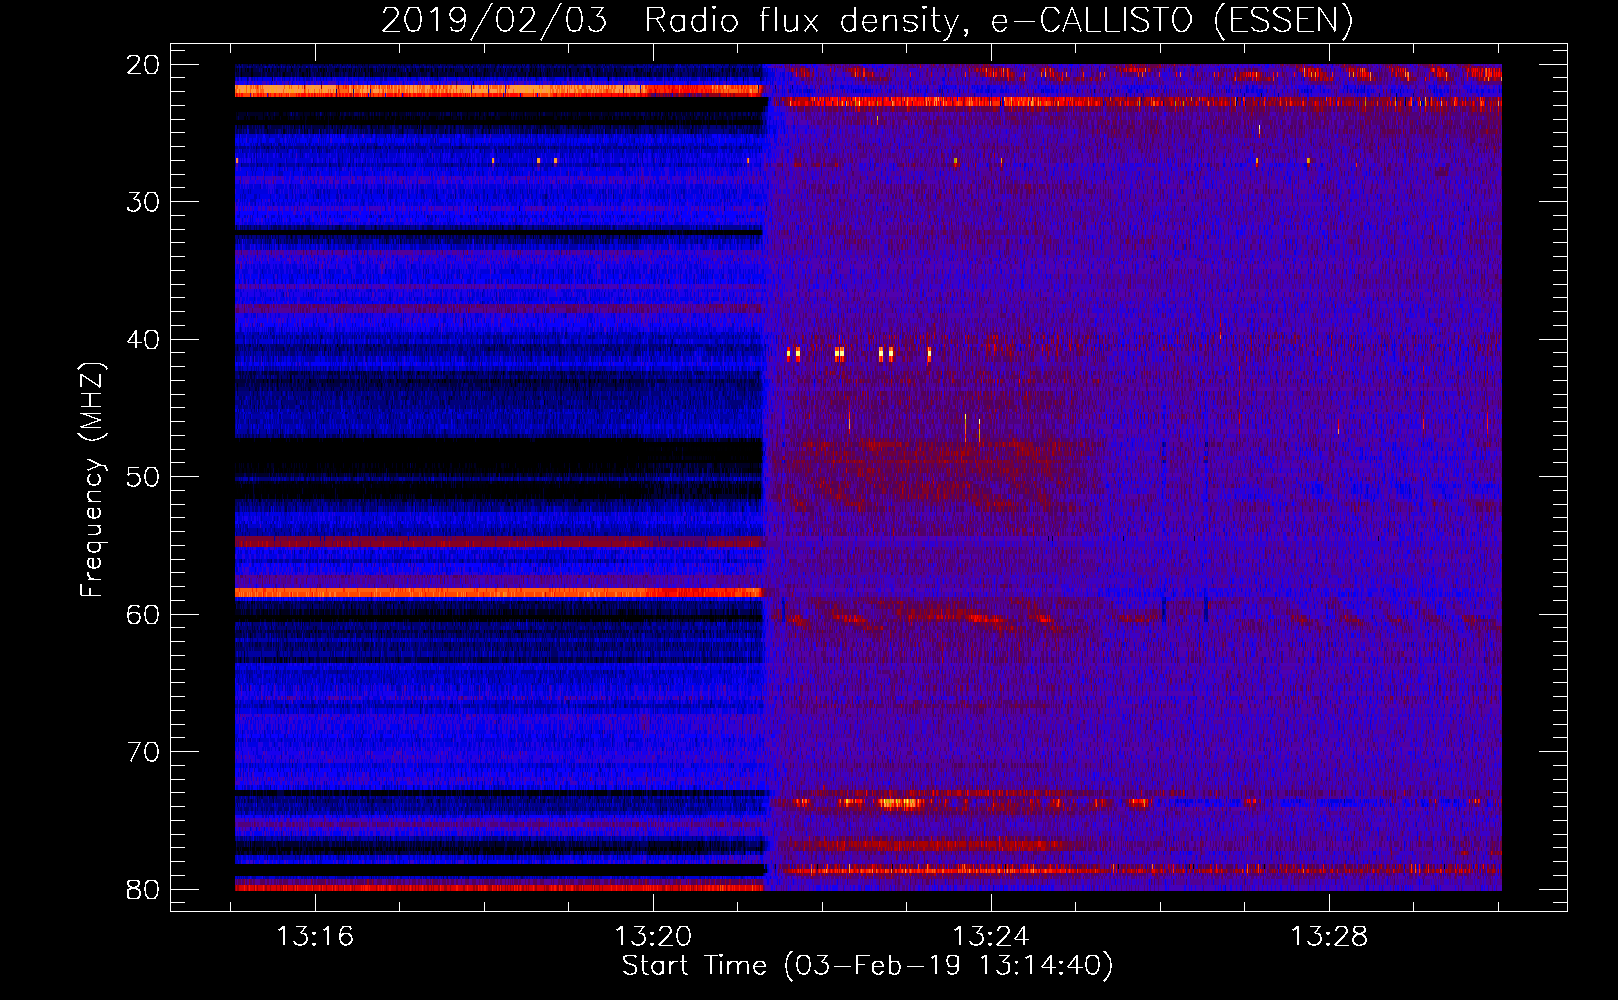Click the orange-red band near 58 MHz
The image size is (1618, 1000).
click(x=499, y=592)
